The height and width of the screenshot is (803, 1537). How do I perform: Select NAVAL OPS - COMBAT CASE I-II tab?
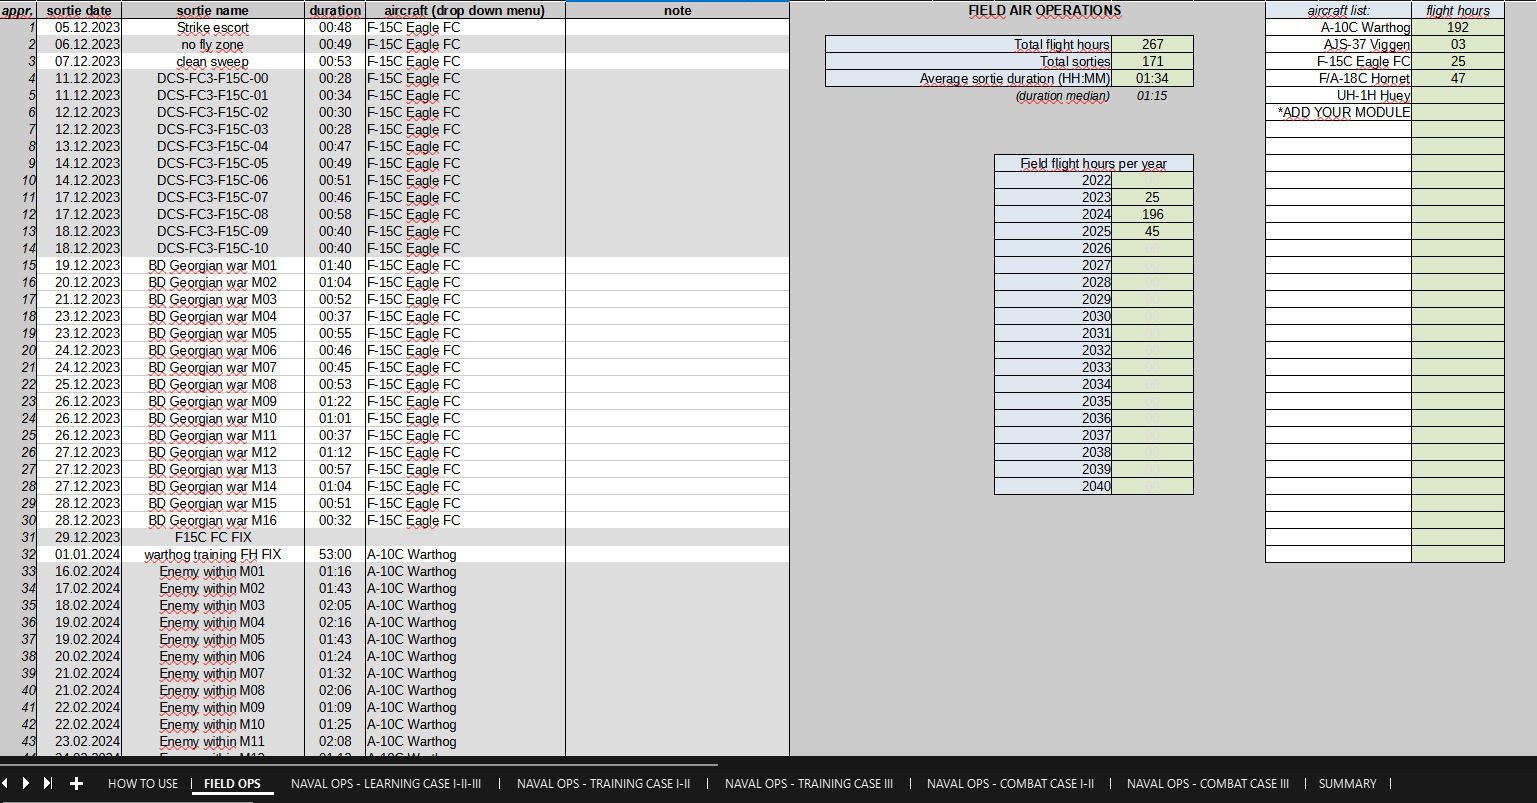[1010, 784]
